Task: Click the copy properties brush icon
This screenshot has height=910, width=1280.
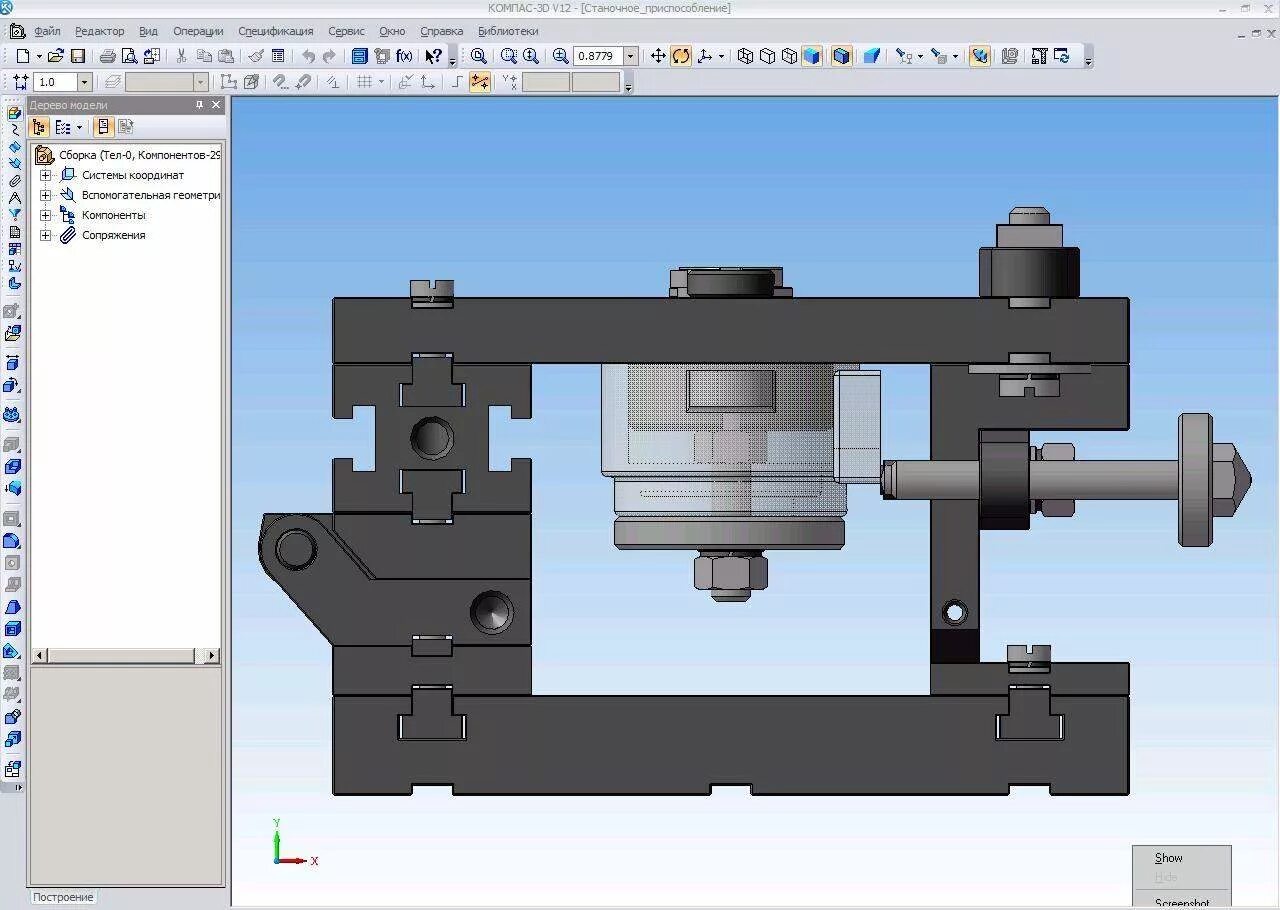Action: click(x=256, y=56)
